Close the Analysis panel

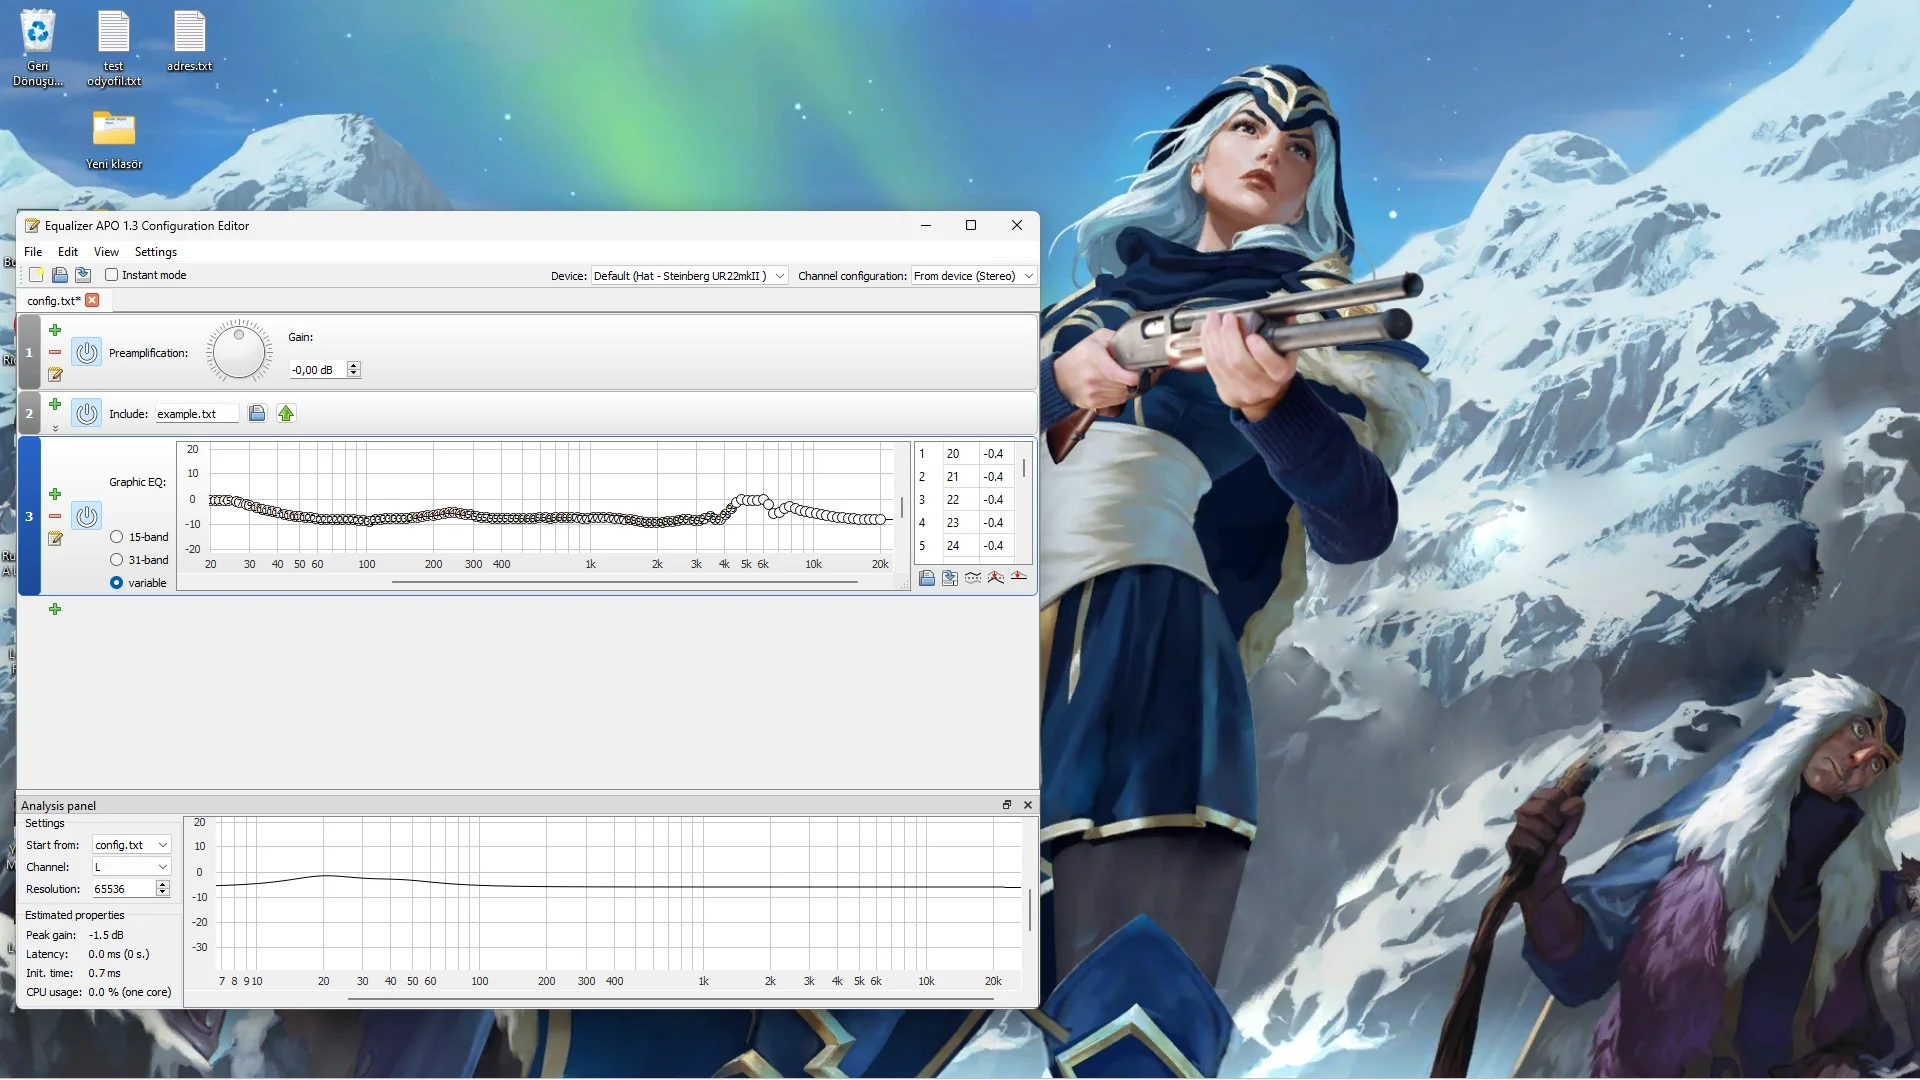(x=1028, y=805)
